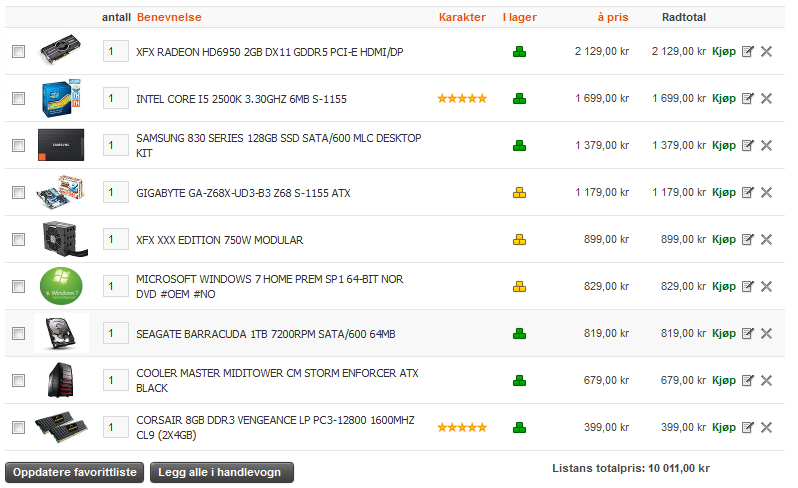This screenshot has width=798, height=488.
Task: Open the five-star rating of Intel Core i5 2500K
Action: pos(462,98)
